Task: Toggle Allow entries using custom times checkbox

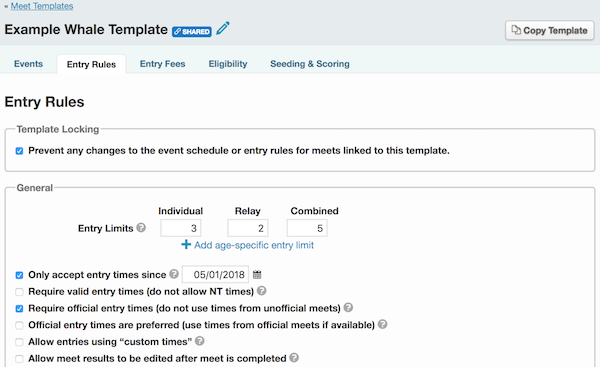Action: point(19,342)
